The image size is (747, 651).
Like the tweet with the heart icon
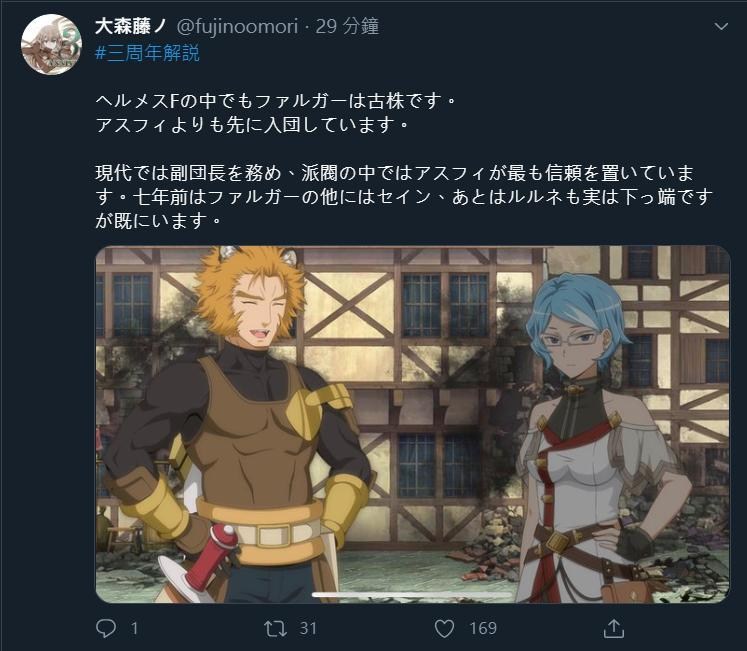444,629
